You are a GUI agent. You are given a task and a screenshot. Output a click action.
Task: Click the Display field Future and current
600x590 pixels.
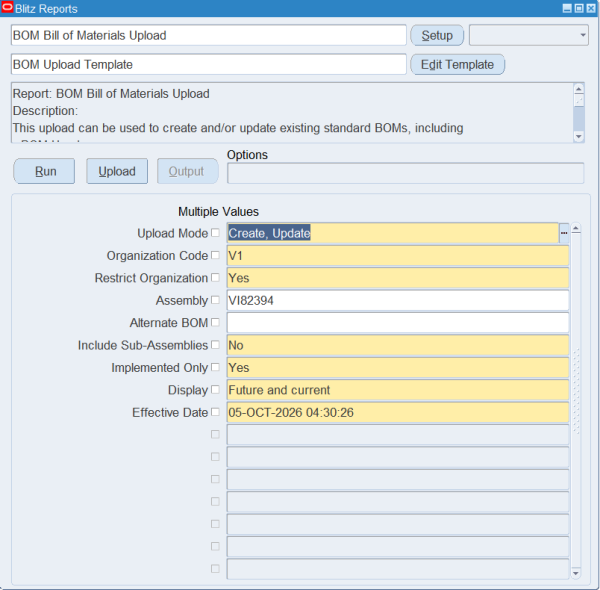(x=398, y=390)
